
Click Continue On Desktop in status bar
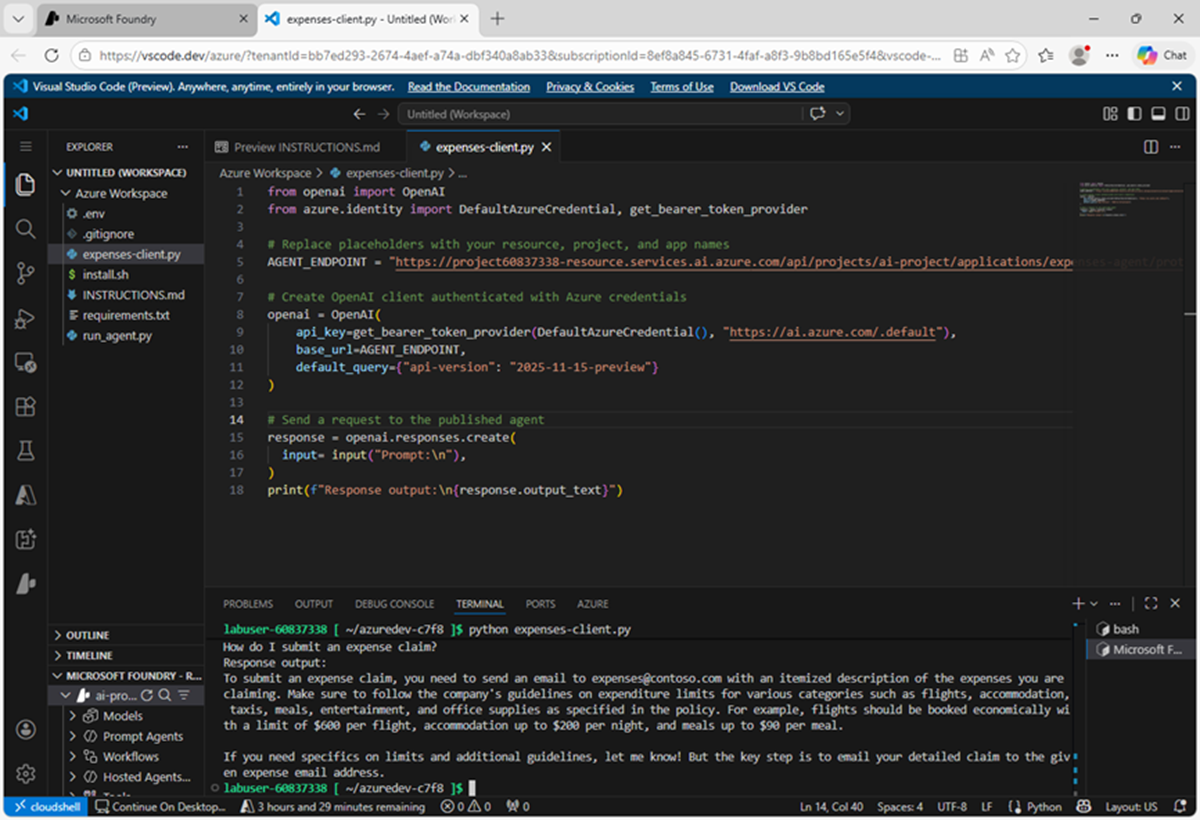(x=161, y=806)
